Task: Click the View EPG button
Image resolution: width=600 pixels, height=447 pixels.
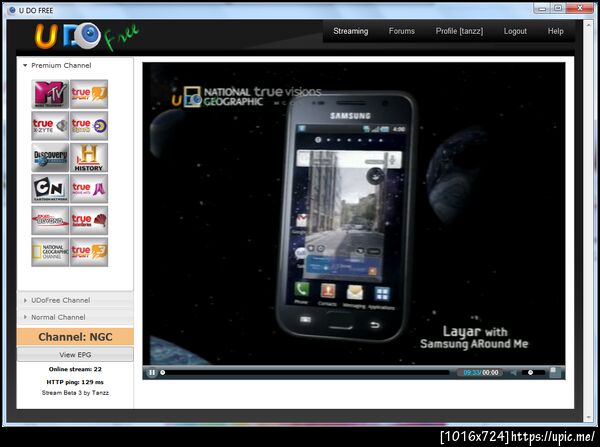Action: point(75,355)
